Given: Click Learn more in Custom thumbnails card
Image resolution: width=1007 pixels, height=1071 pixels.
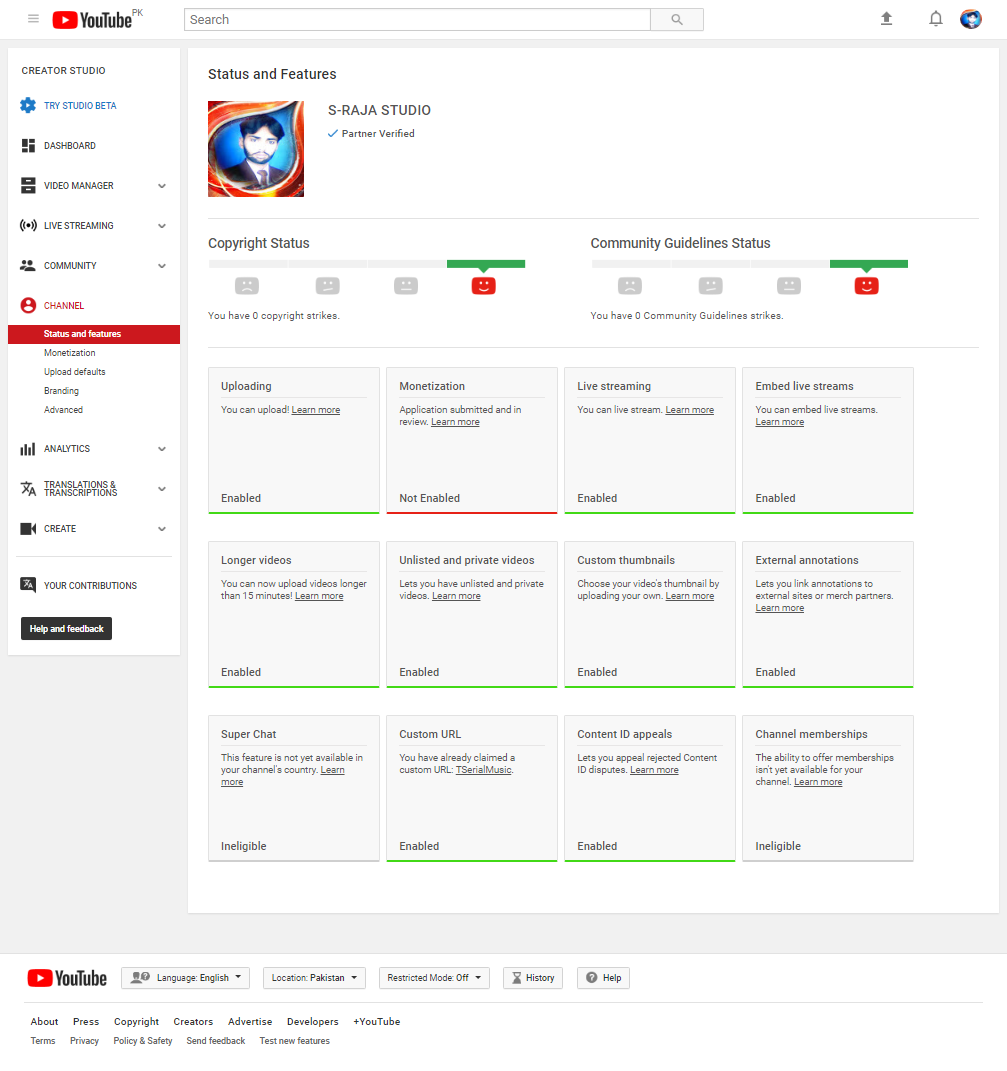Looking at the screenshot, I should (x=689, y=596).
